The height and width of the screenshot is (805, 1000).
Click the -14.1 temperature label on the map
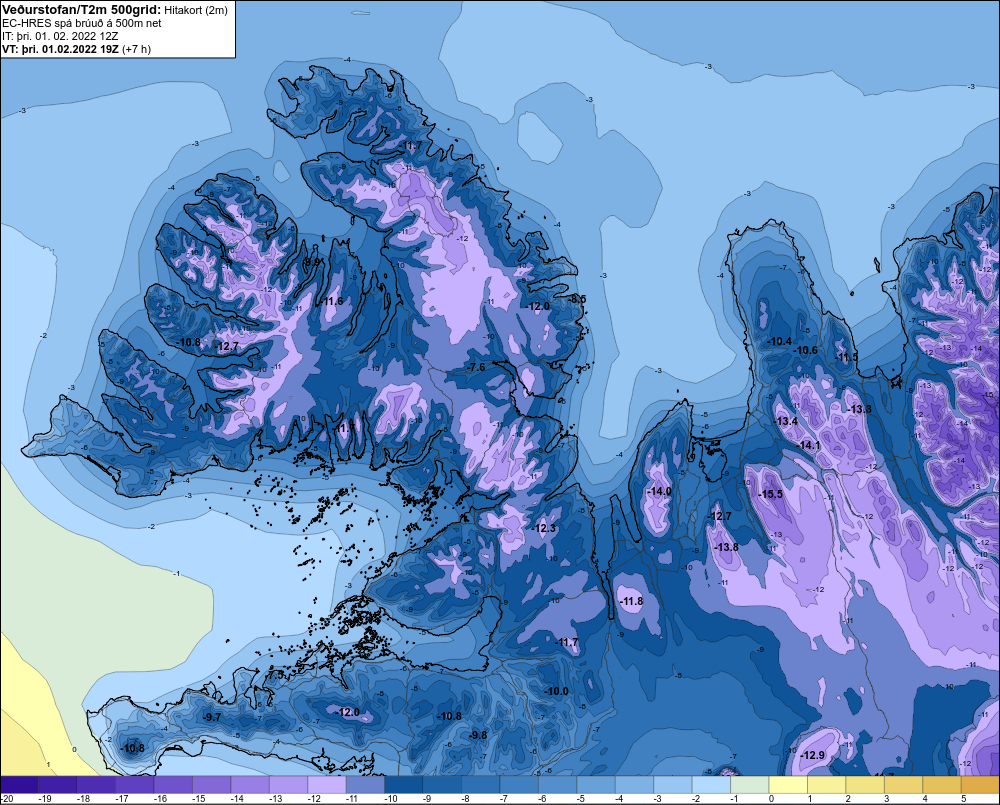809,445
